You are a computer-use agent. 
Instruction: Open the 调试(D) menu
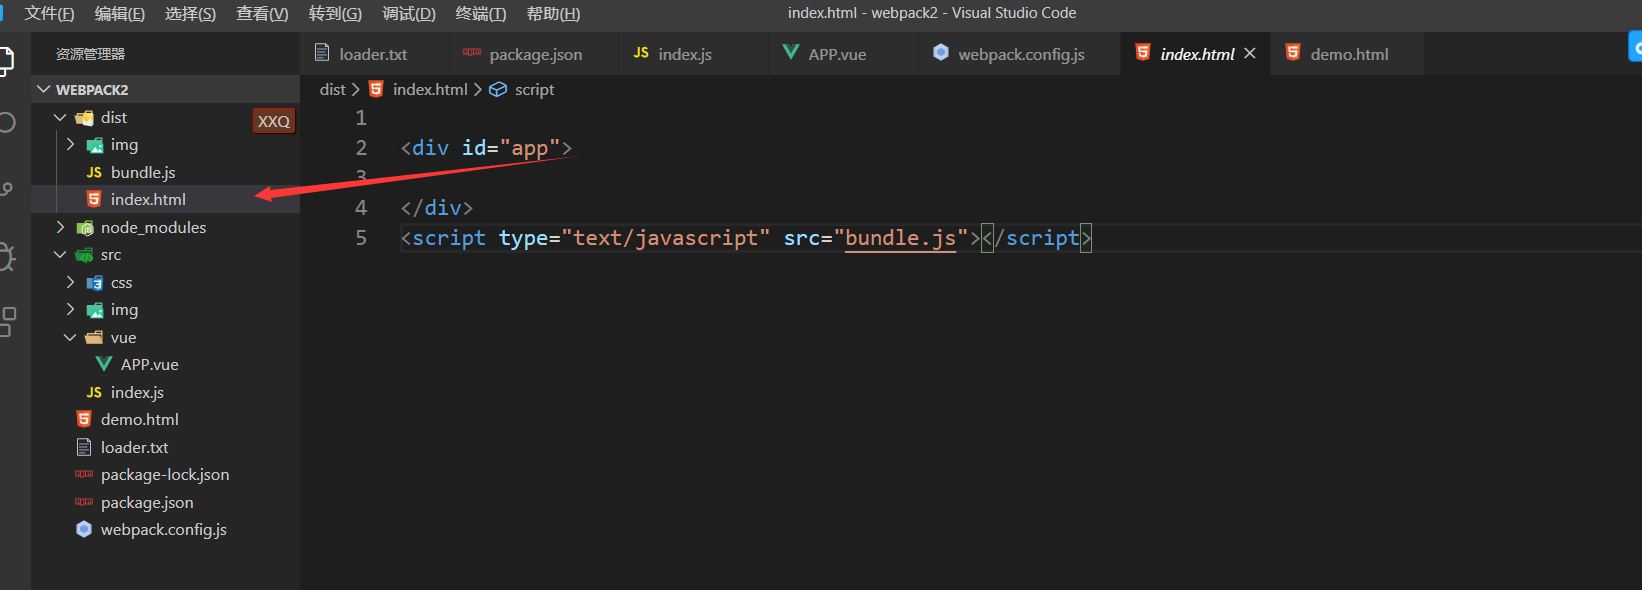coord(409,13)
